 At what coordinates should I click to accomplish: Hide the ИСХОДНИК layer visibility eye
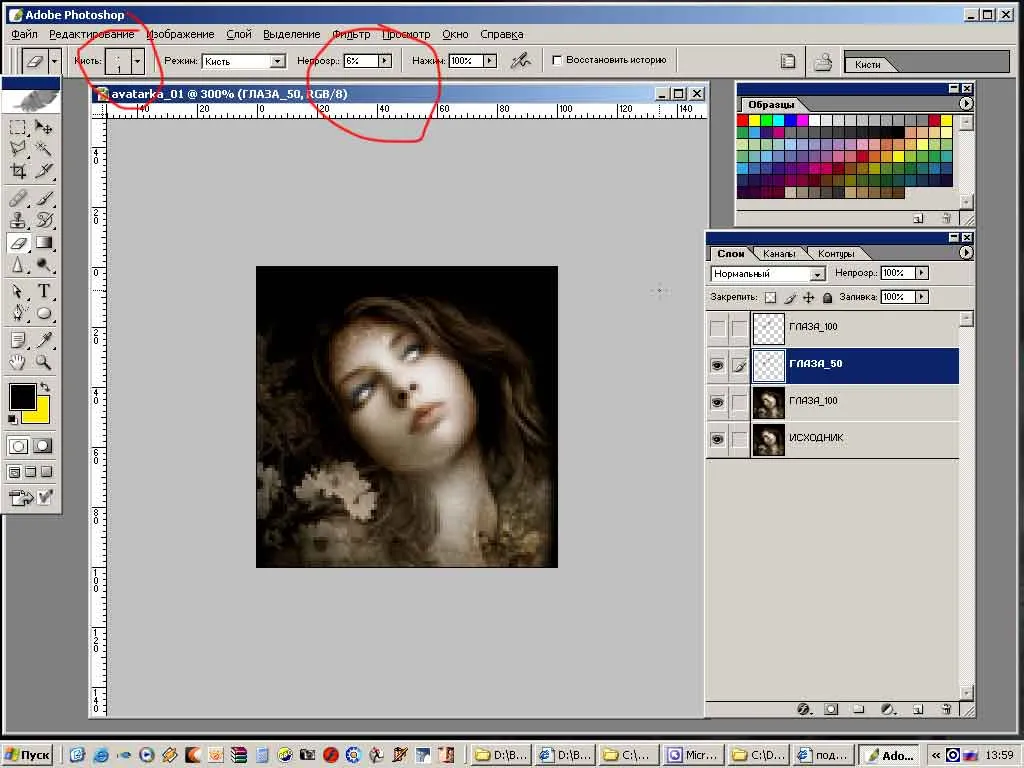[717, 439]
